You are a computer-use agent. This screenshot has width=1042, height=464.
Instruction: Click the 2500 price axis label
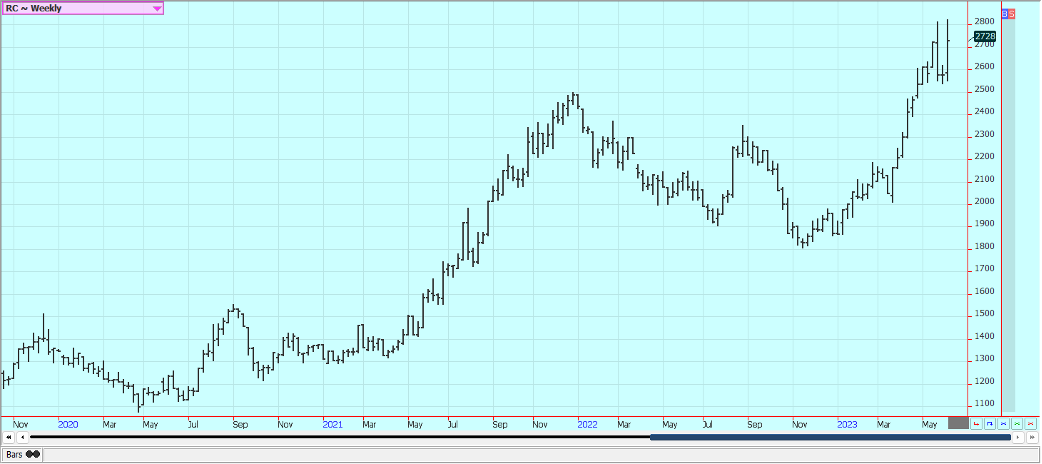[985, 89]
